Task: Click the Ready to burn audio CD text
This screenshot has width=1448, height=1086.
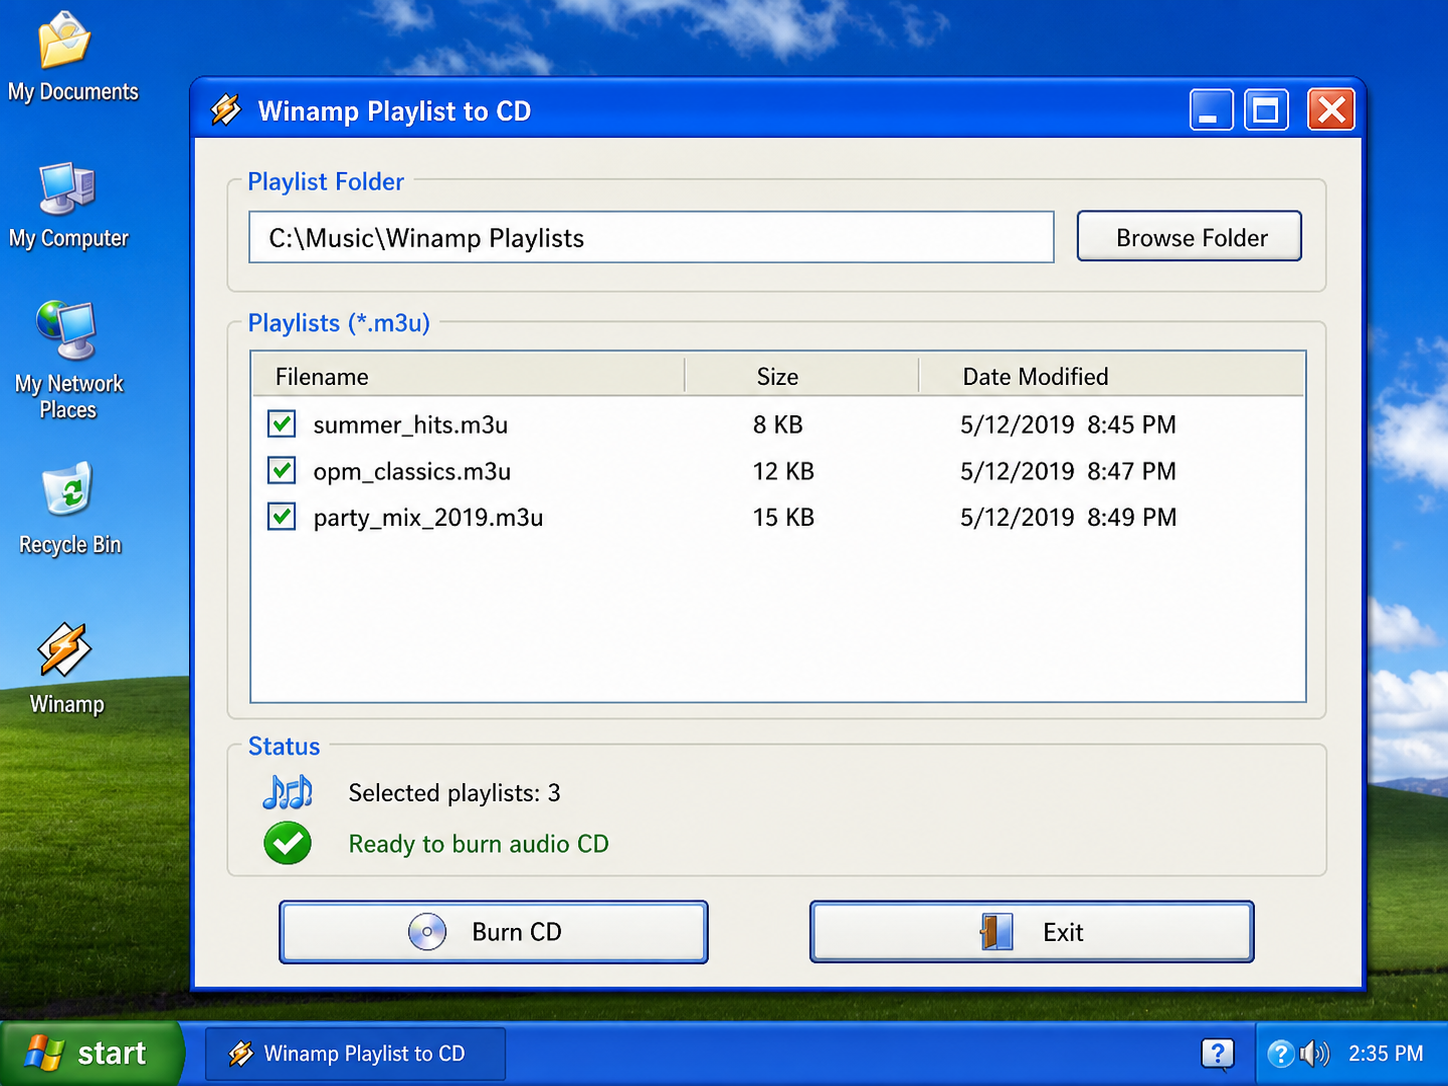Action: tap(478, 844)
